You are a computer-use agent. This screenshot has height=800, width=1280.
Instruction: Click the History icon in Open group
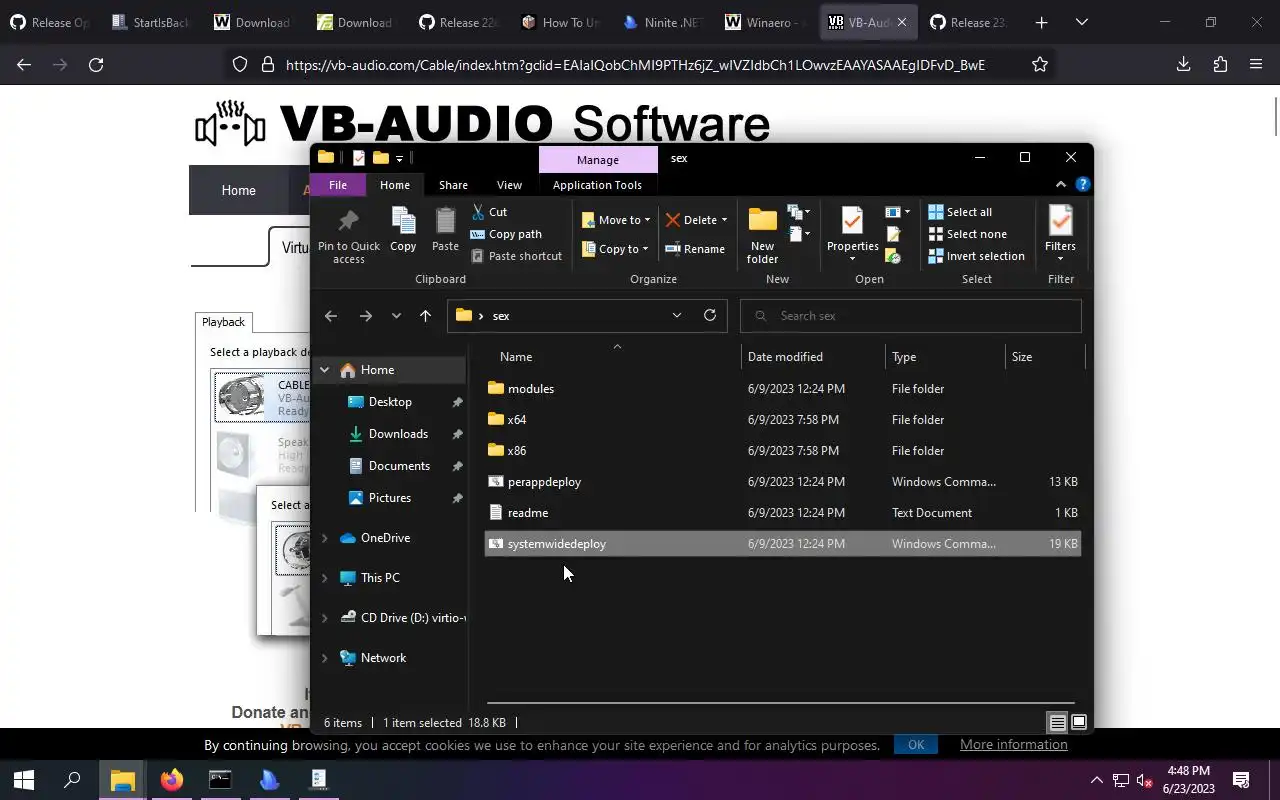(x=894, y=256)
